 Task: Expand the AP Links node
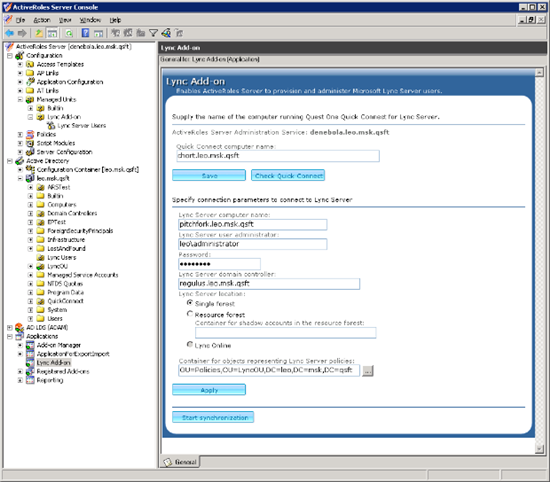click(20, 73)
